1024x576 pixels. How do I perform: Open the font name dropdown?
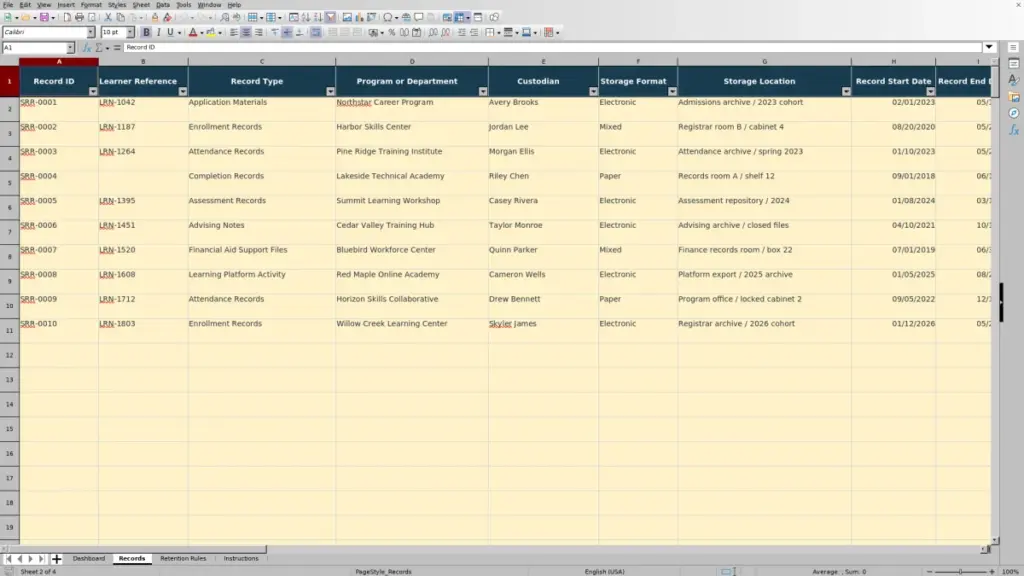91,32
